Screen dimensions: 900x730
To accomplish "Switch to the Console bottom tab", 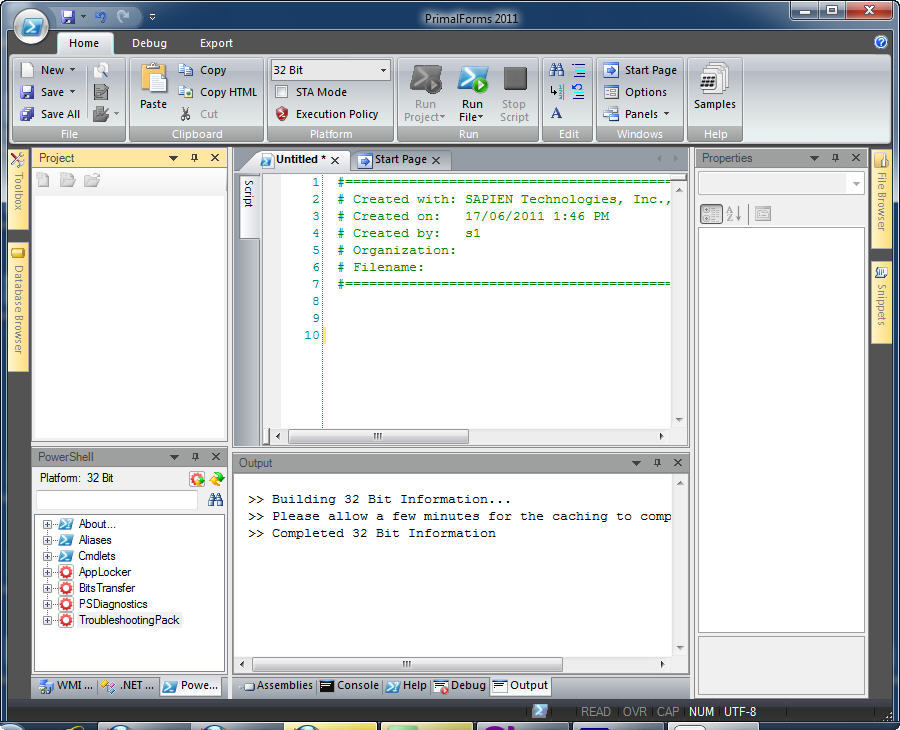I will pos(350,686).
